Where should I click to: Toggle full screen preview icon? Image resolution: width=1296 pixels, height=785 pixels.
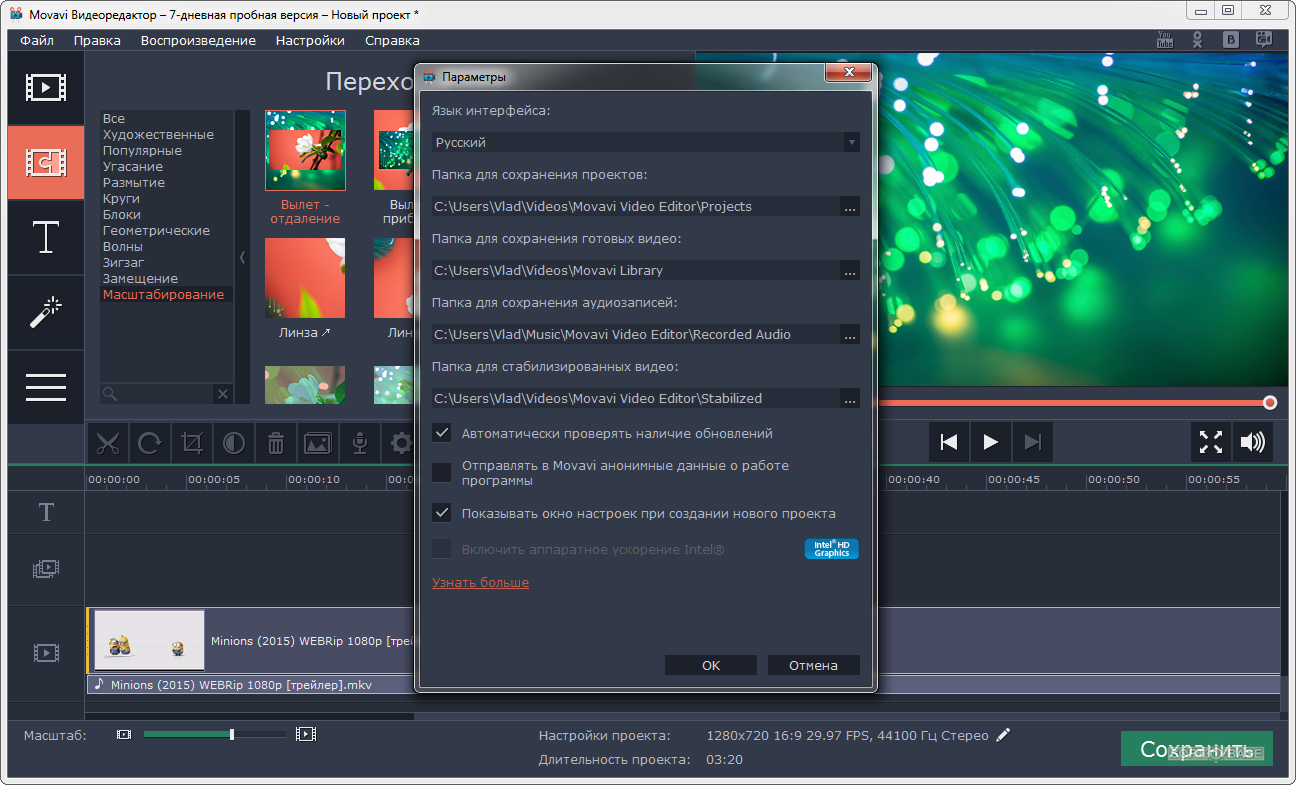point(1210,442)
